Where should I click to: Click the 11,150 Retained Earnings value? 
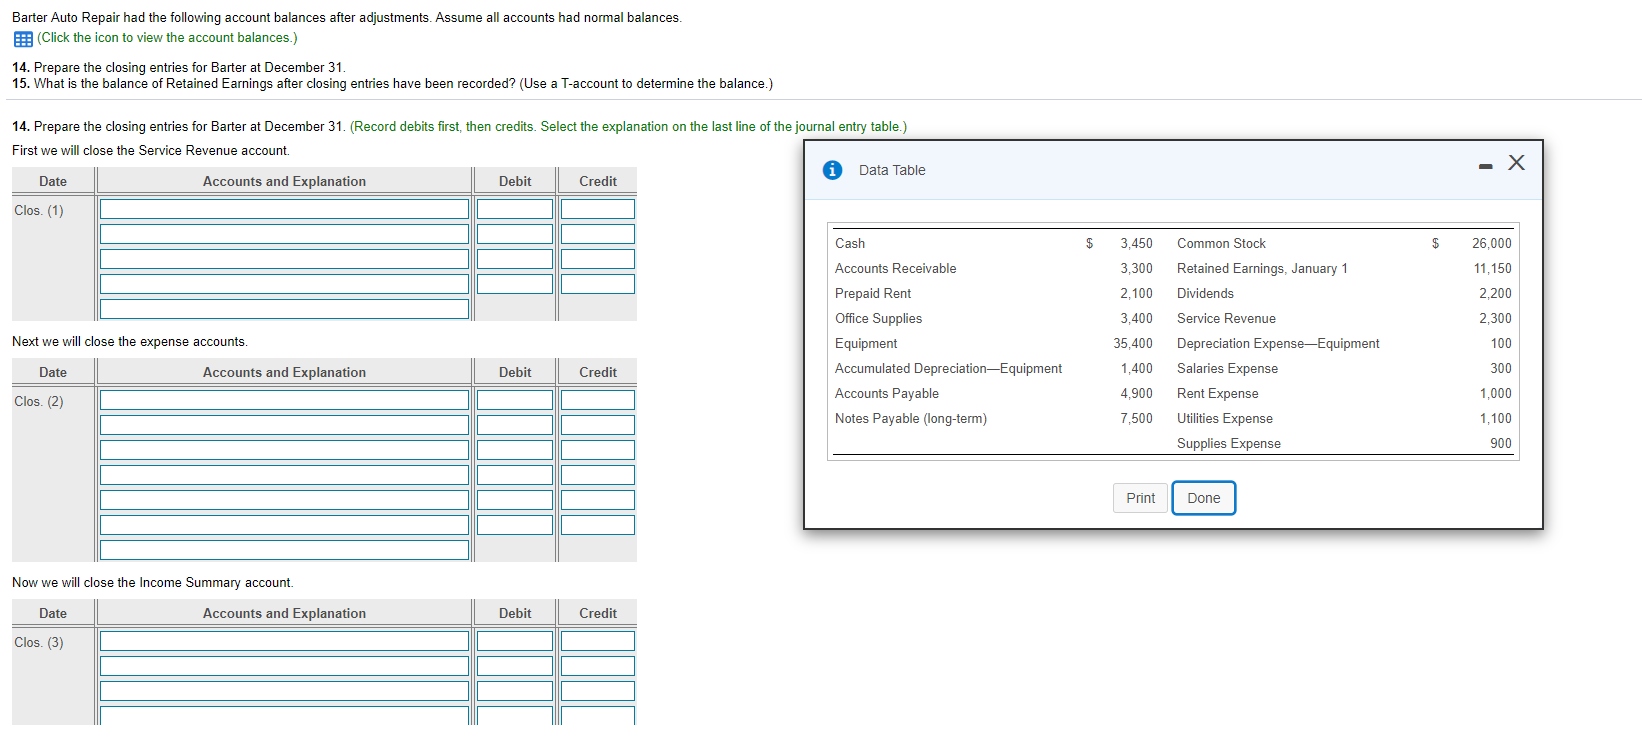[1492, 268]
